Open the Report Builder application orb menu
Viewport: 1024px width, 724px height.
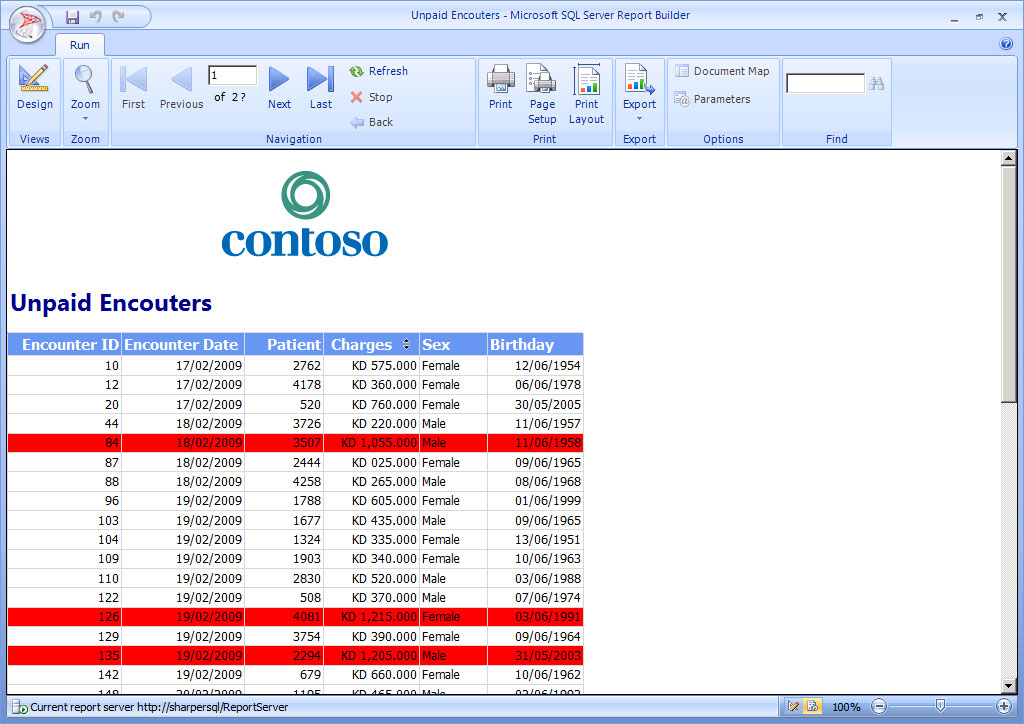tap(27, 24)
